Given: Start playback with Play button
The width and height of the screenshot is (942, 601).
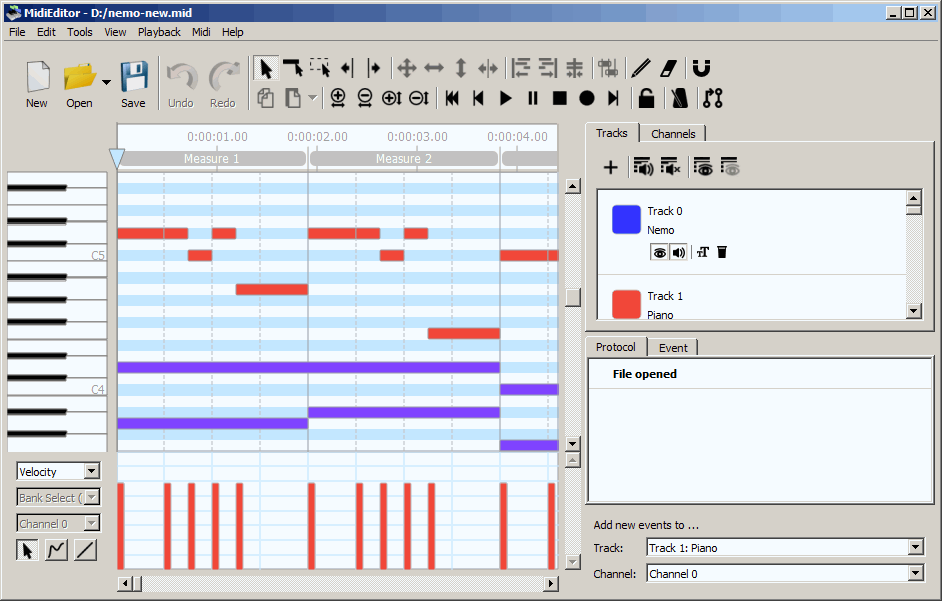Looking at the screenshot, I should point(506,98).
